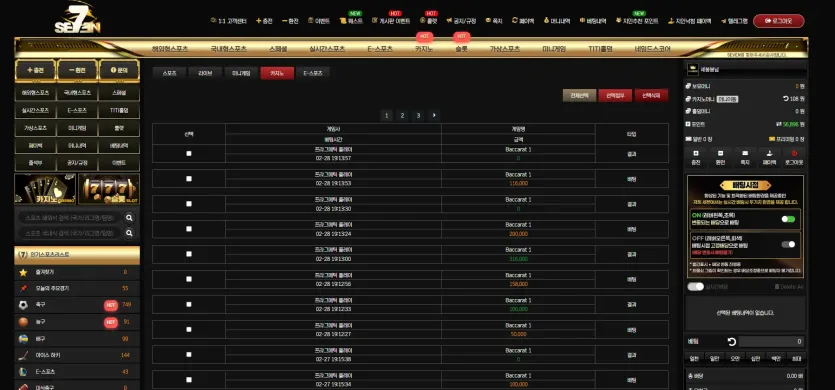Click 충전 icon in the account panel
This screenshot has height=390, width=835.
695,157
